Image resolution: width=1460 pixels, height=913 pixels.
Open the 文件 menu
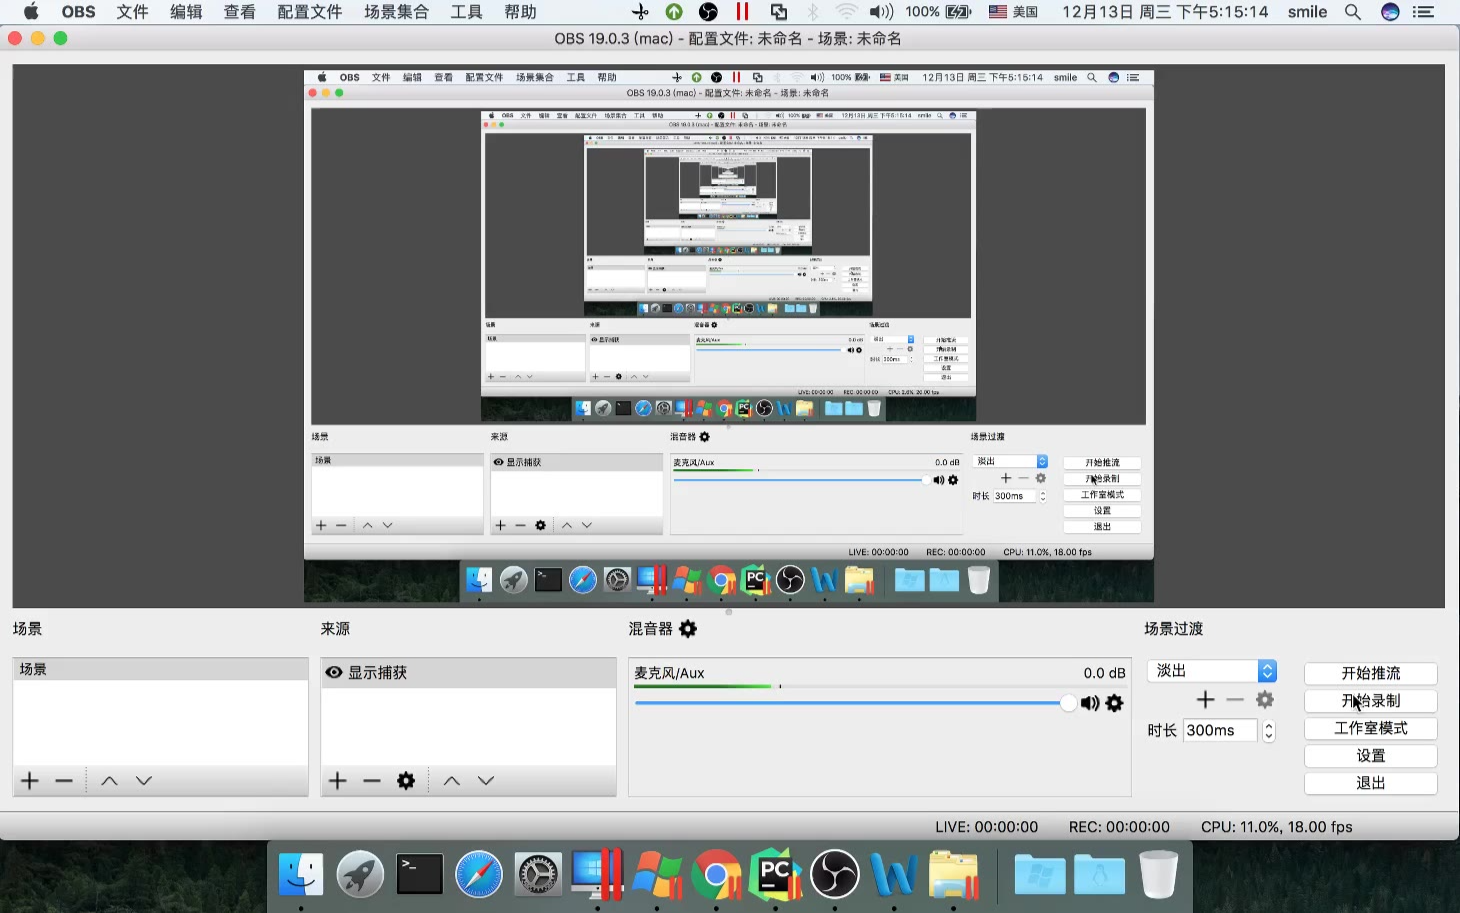(x=132, y=12)
